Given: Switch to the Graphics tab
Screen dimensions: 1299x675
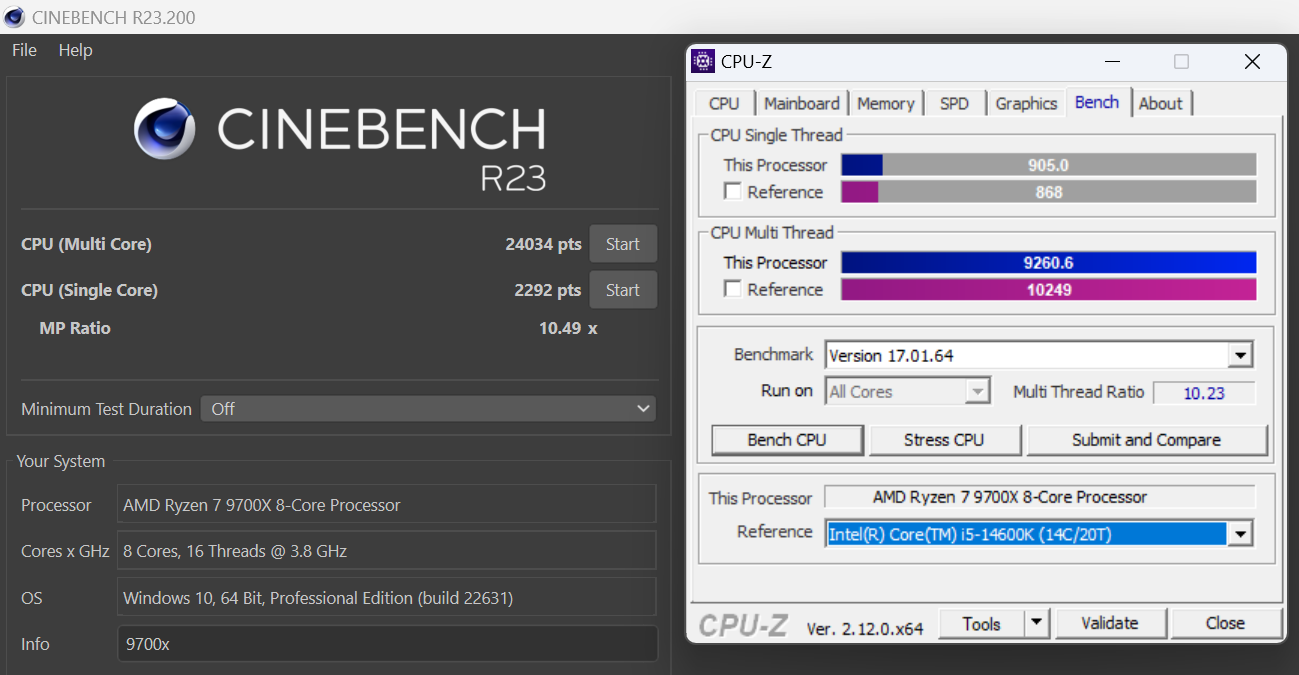Looking at the screenshot, I should [x=1026, y=103].
